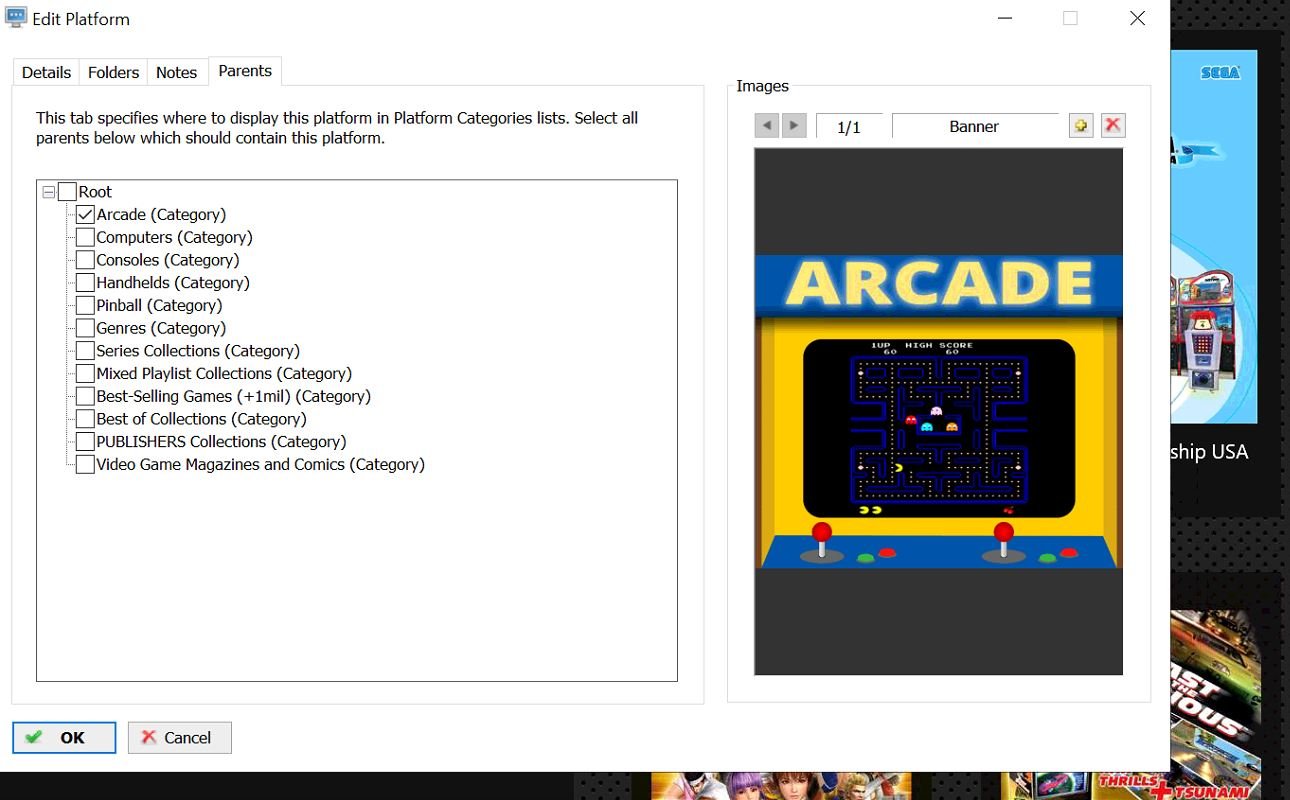Screen dimensions: 1290x800
Task: Check the Mixed Playlist Collections checkbox
Action: tap(85, 373)
